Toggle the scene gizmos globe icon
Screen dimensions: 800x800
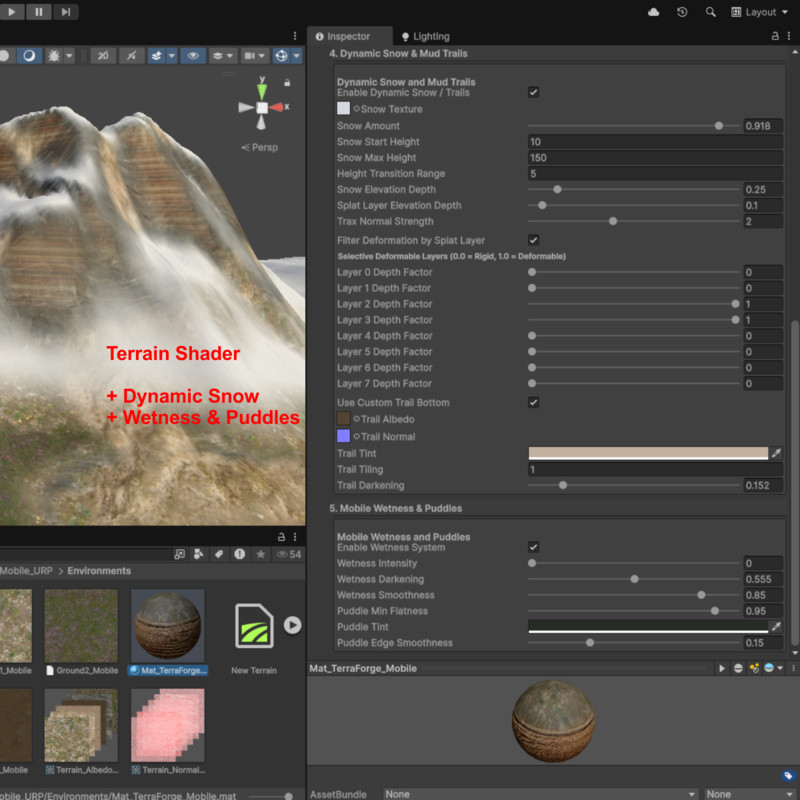point(281,56)
